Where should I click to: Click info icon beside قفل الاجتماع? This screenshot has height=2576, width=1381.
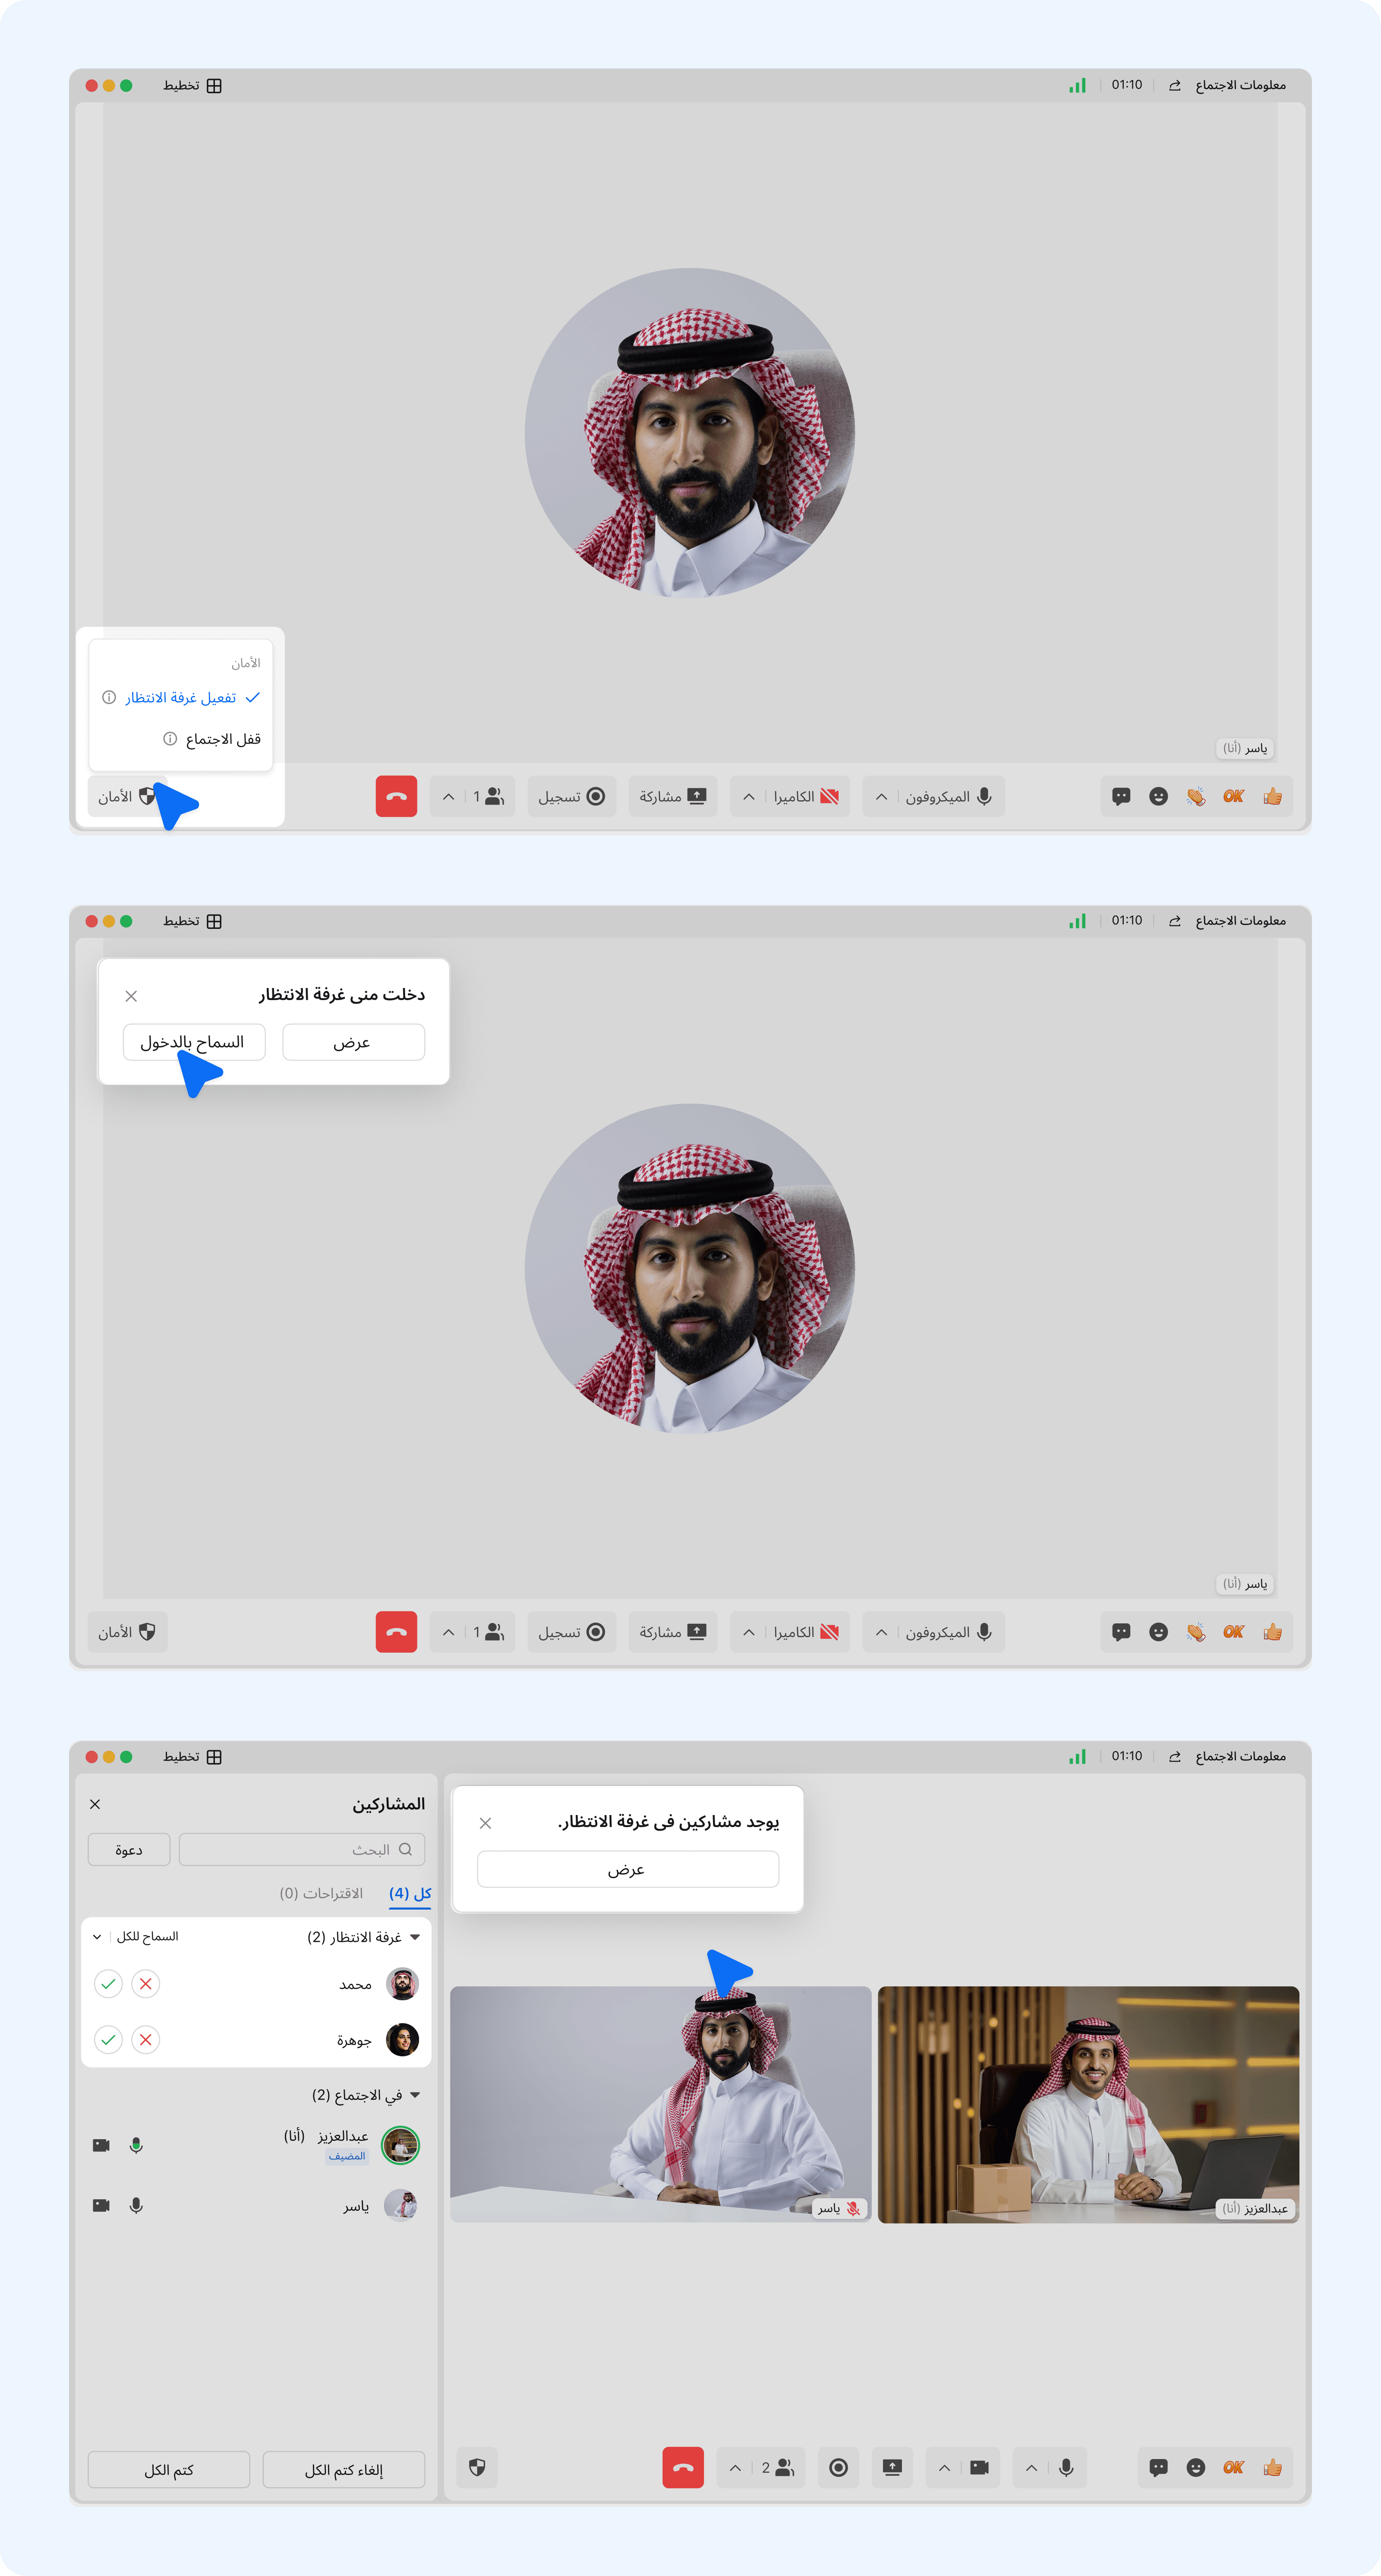(170, 739)
